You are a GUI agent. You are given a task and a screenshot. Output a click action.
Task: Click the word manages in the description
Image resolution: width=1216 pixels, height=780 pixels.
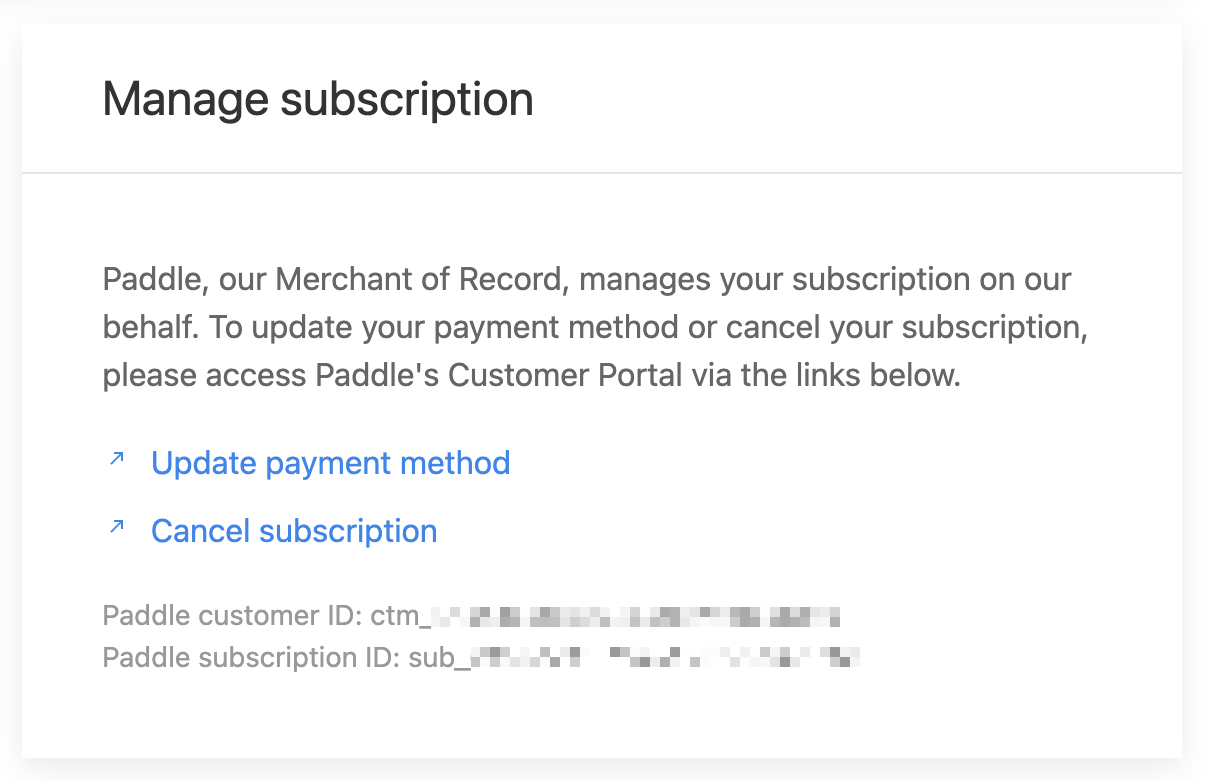click(x=646, y=280)
